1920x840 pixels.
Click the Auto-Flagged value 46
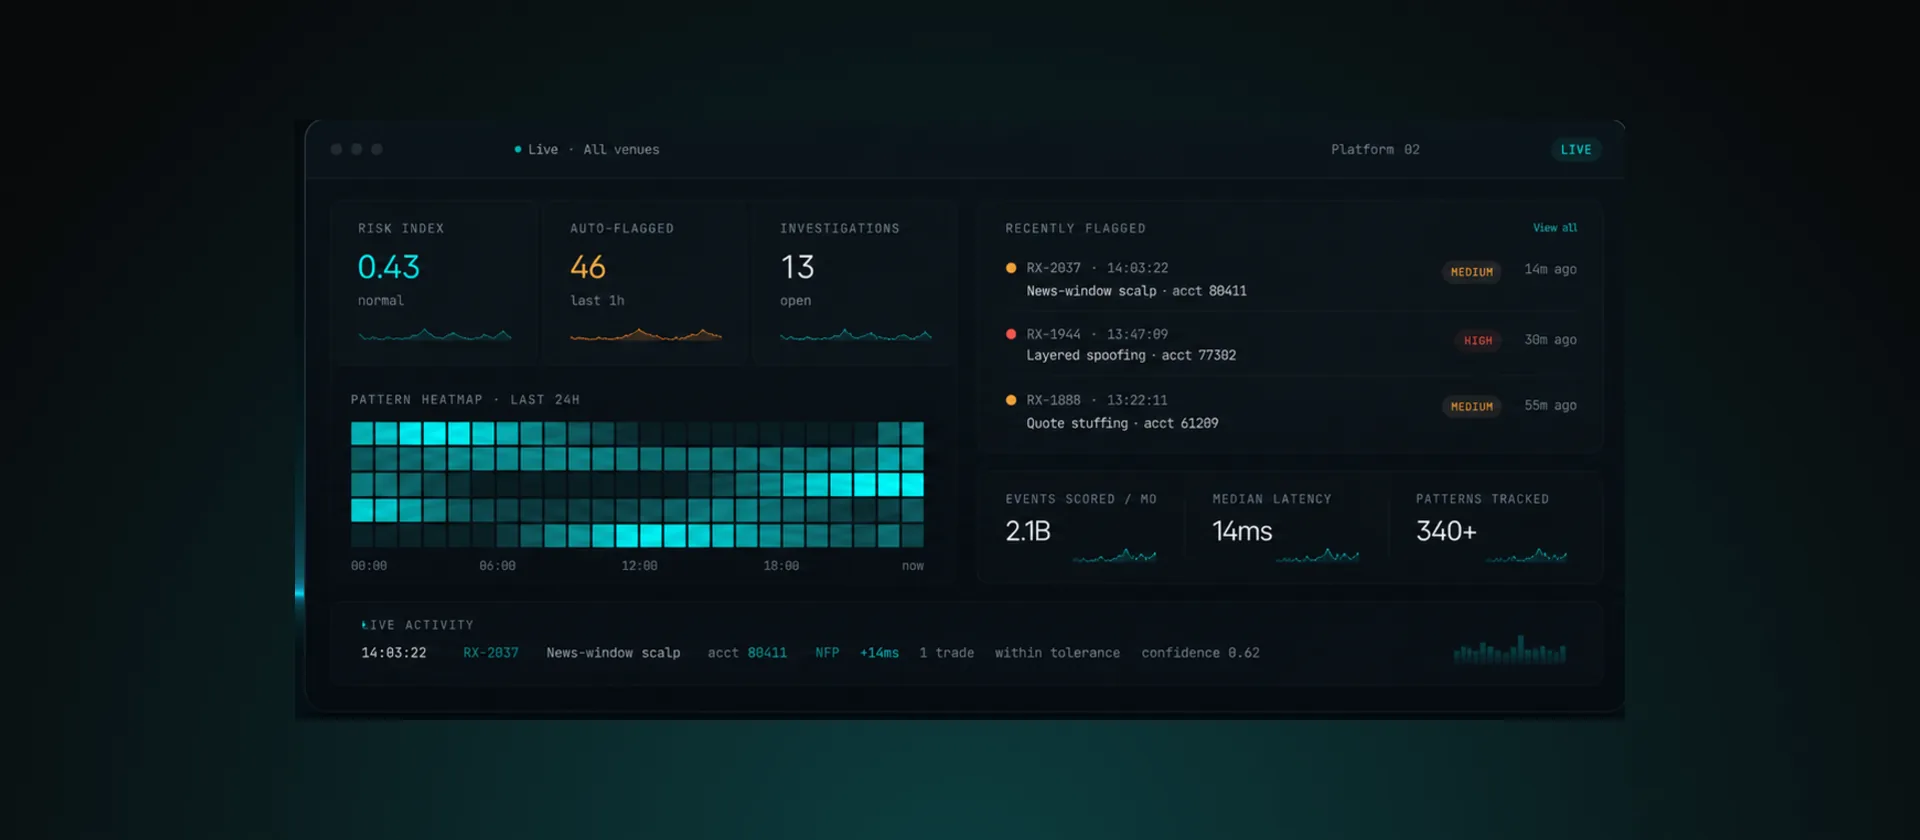[x=588, y=267]
